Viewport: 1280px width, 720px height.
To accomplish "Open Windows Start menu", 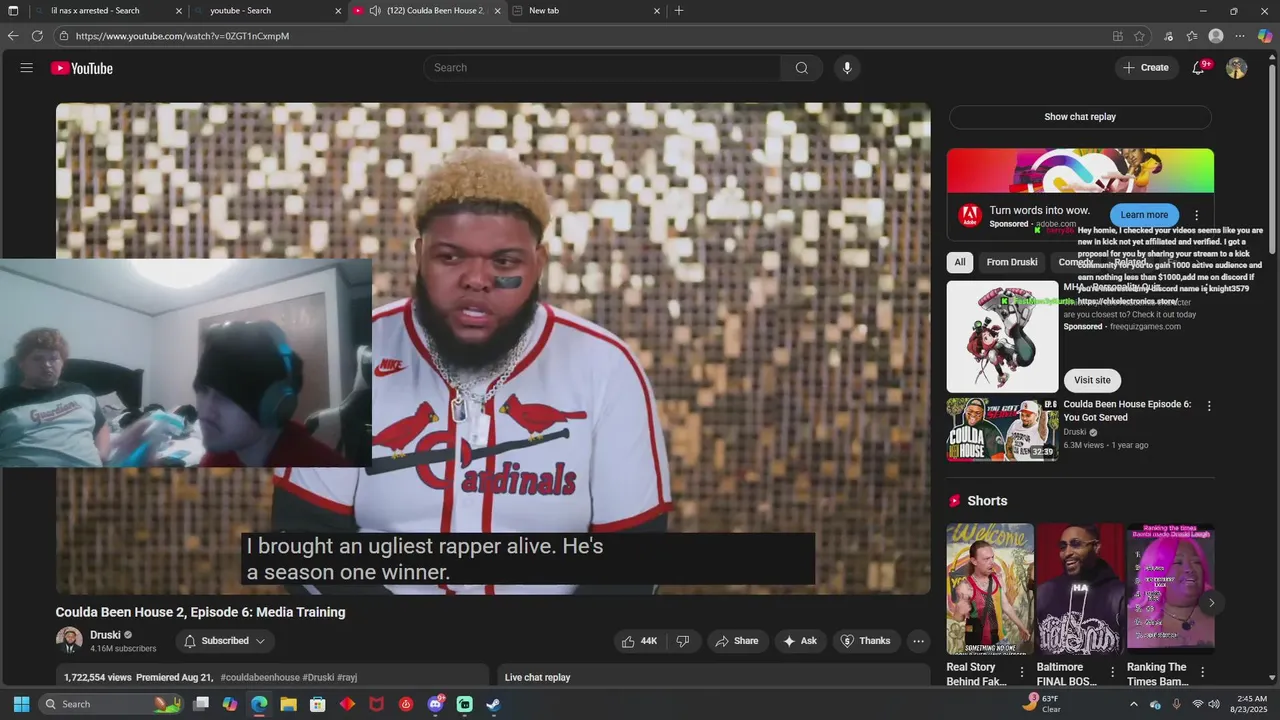I will click(21, 704).
